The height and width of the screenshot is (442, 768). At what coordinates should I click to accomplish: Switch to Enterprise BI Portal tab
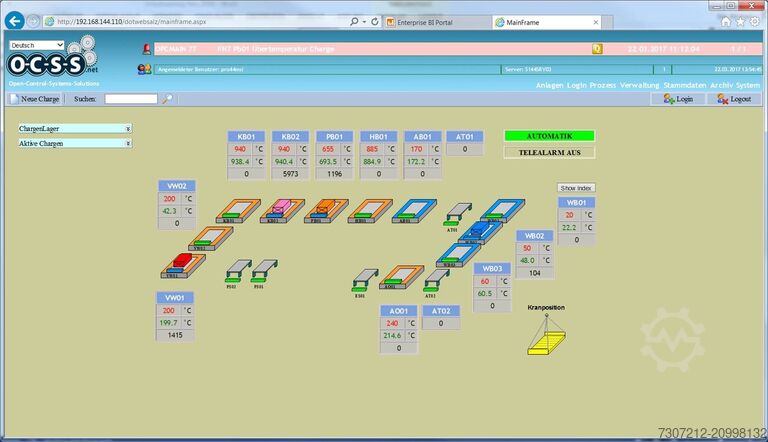coord(437,23)
